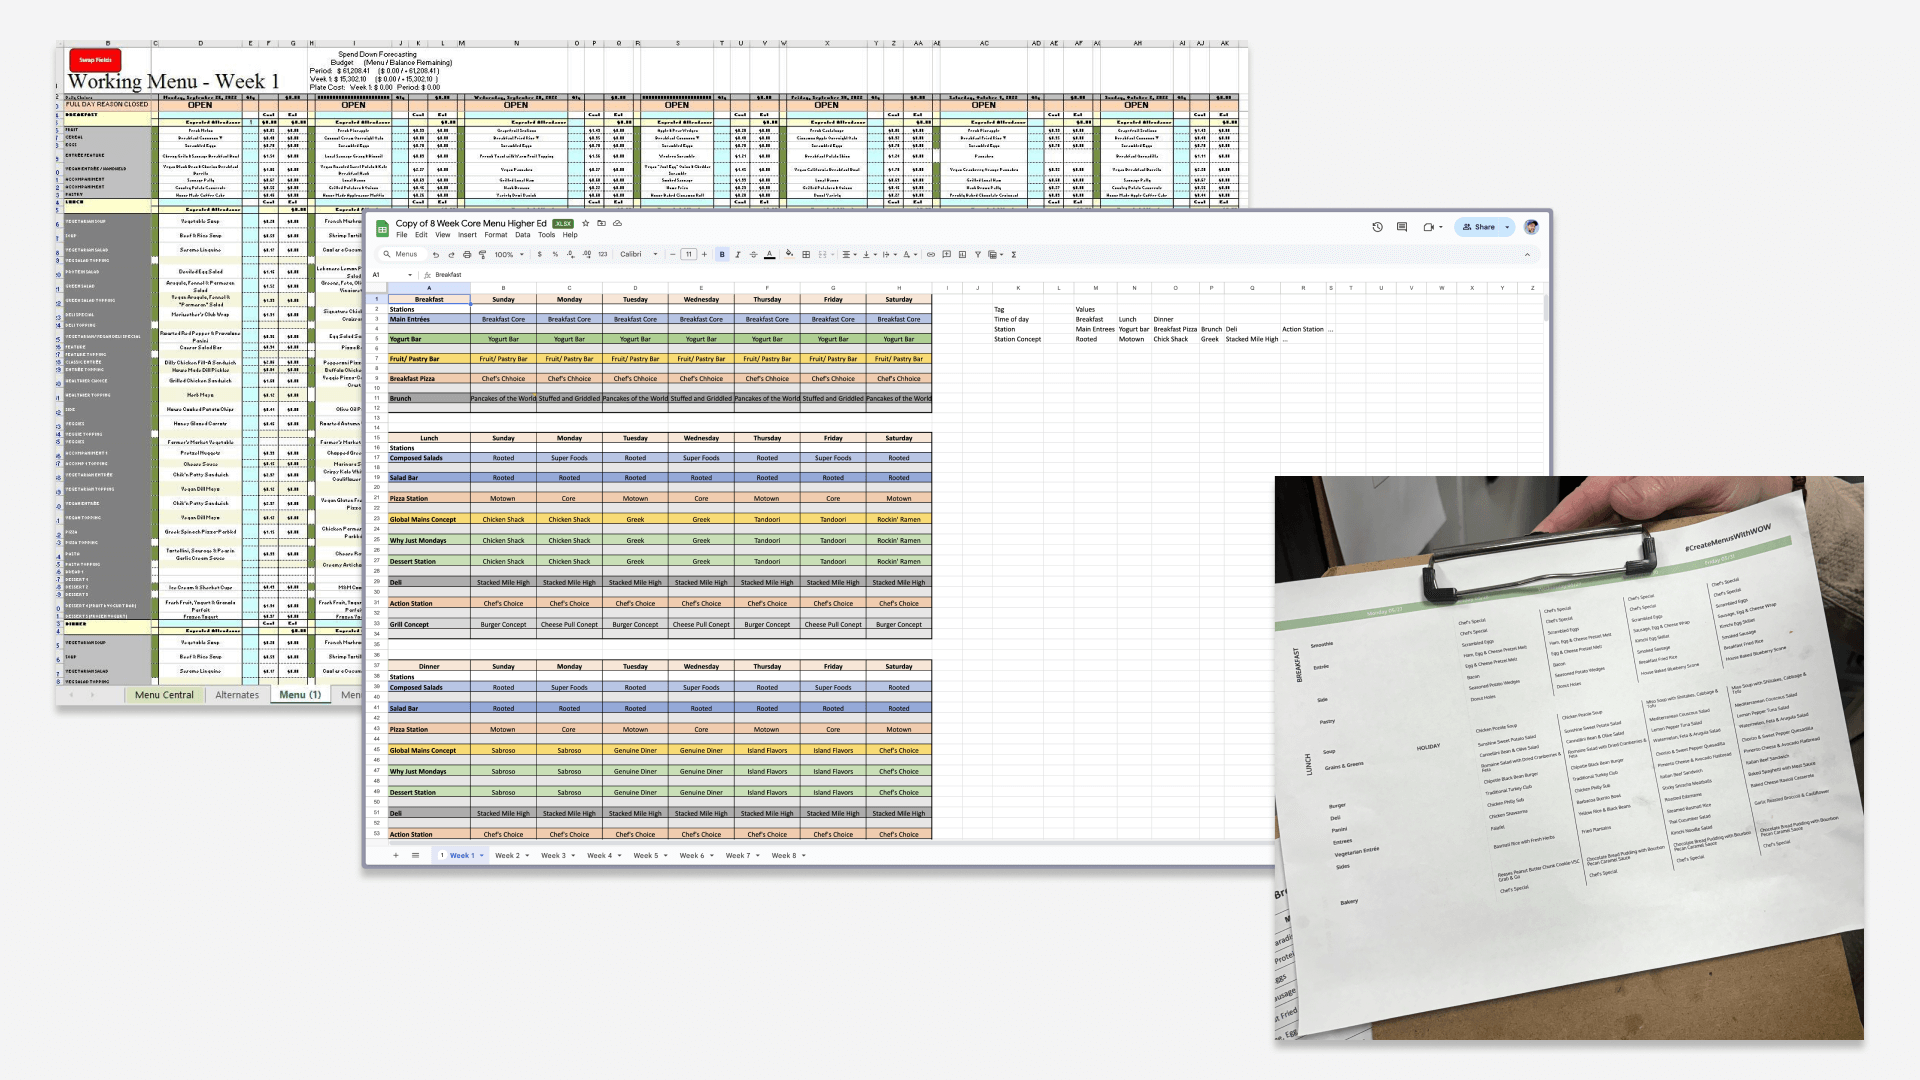Screen dimensions: 1920x1080
Task: Print the spreadsheet
Action: (467, 255)
